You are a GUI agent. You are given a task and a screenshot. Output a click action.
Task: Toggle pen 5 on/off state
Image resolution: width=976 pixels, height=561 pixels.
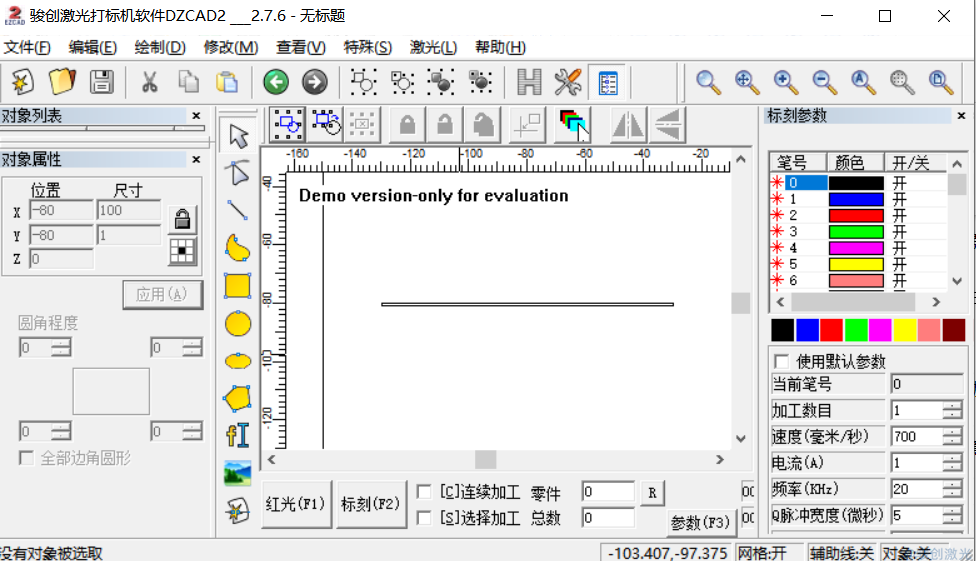coord(899,264)
